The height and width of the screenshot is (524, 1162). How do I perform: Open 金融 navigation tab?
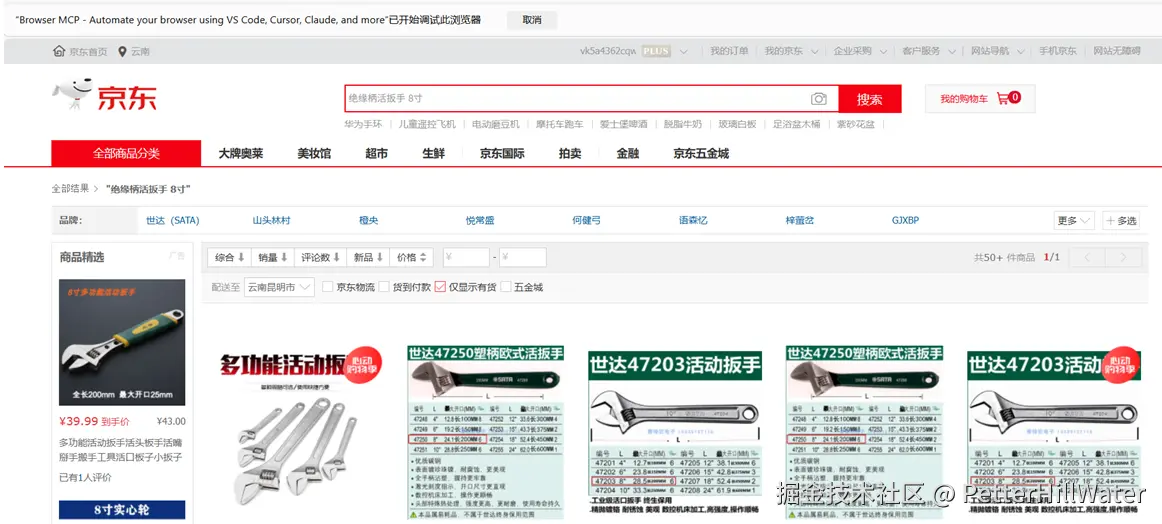click(x=628, y=153)
